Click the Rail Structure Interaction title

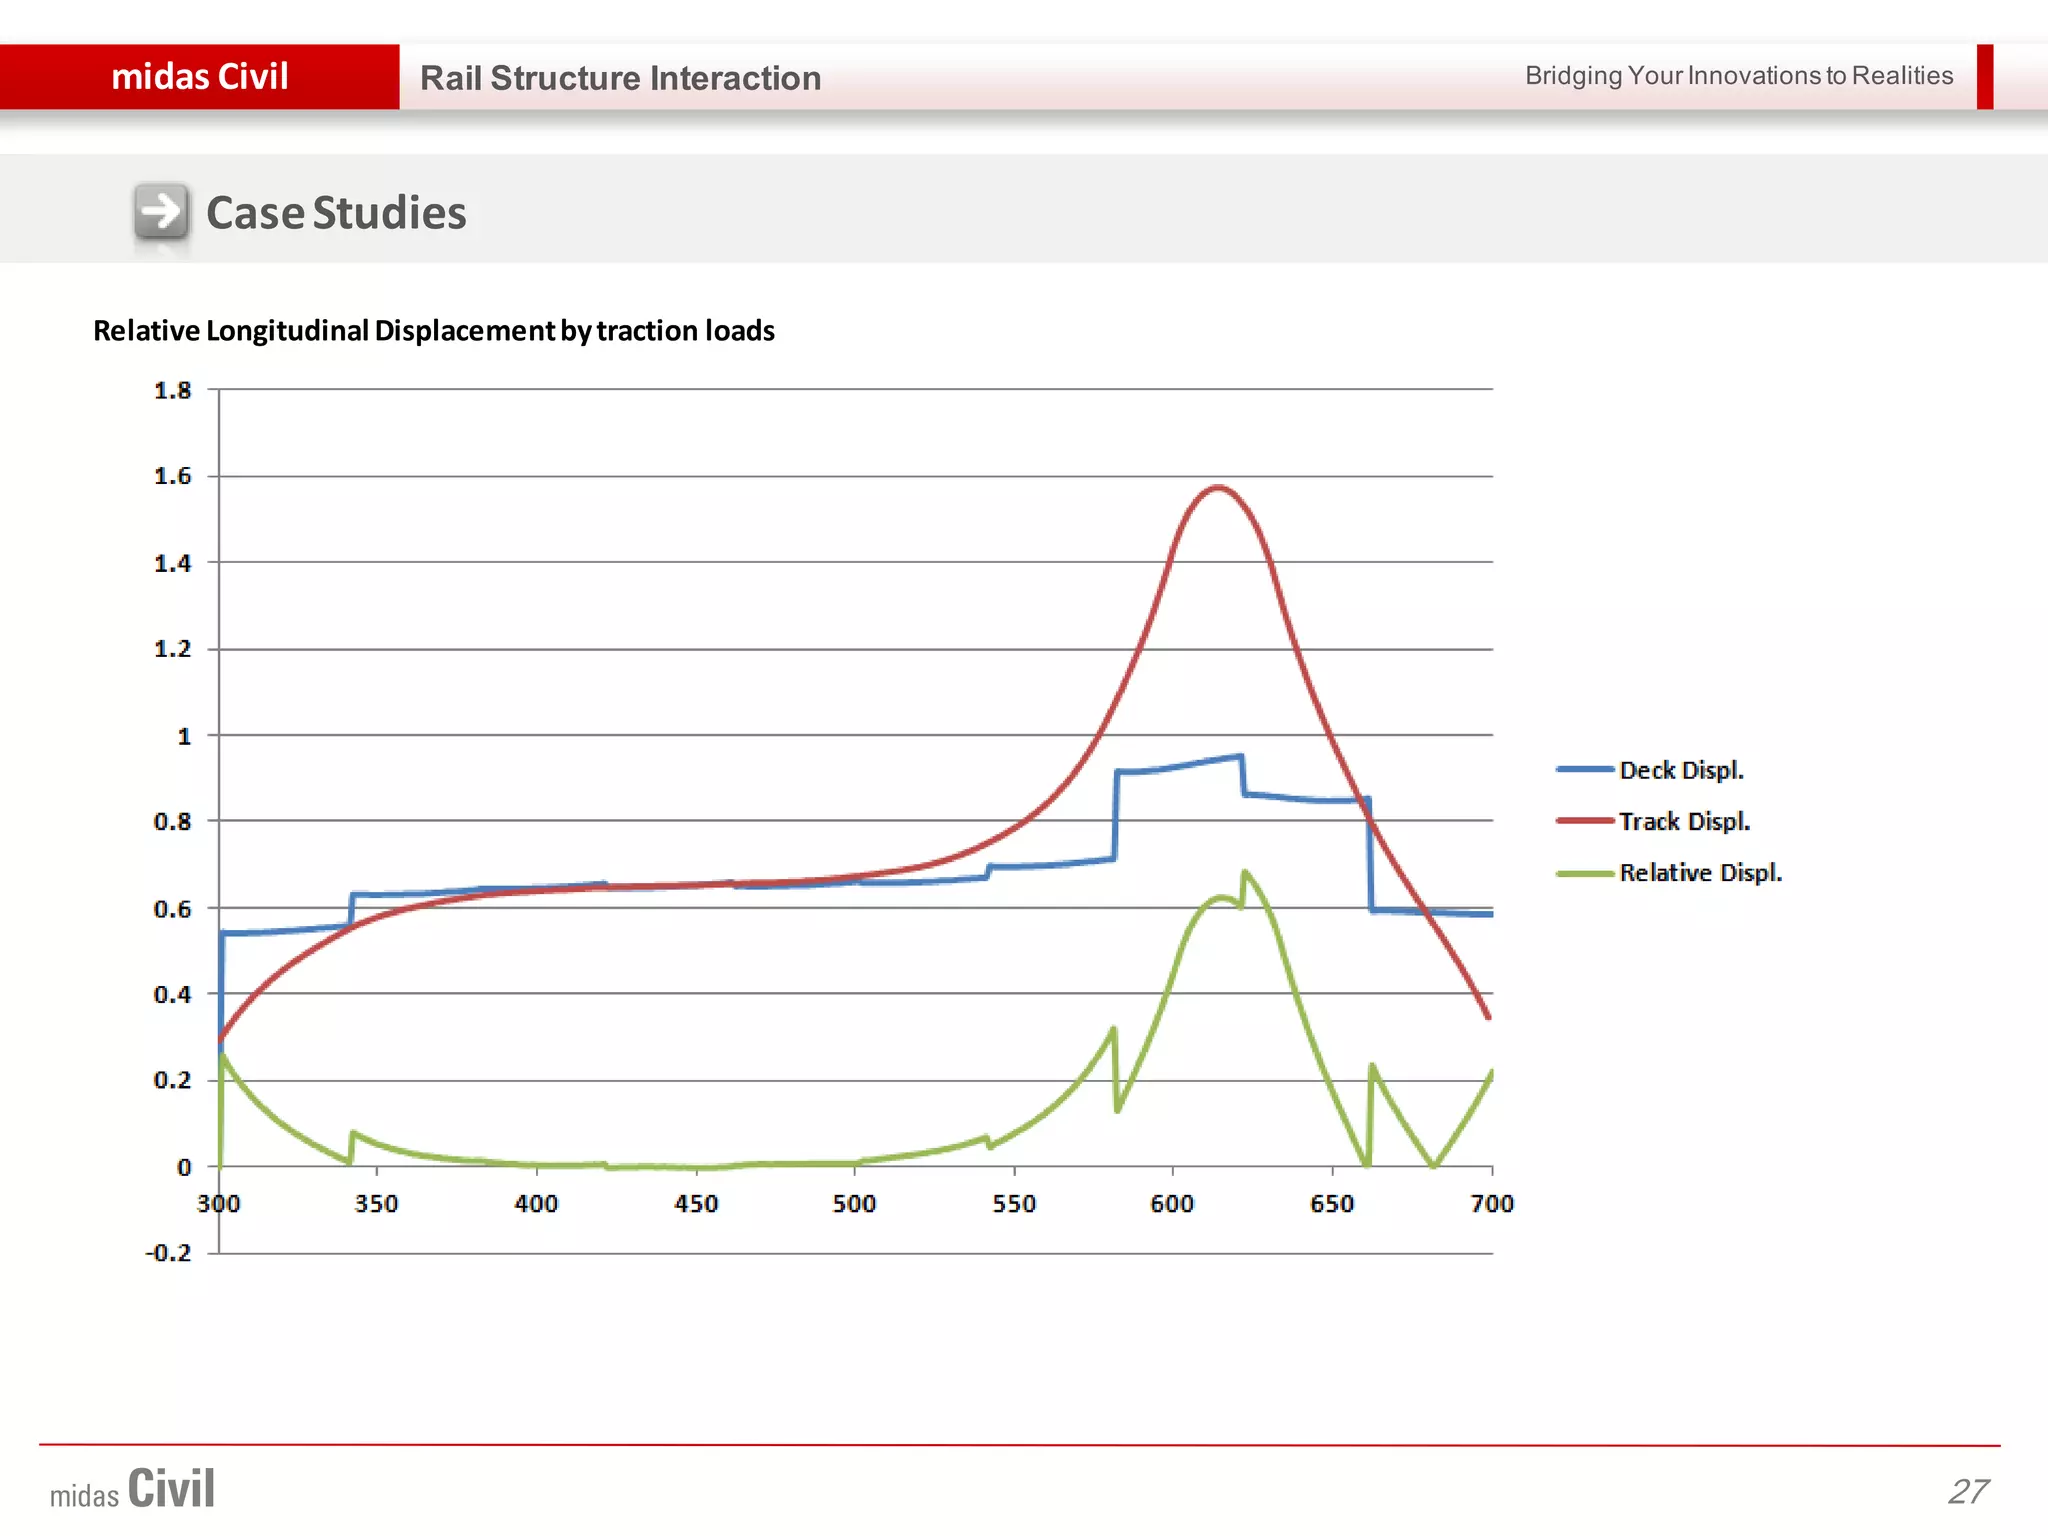click(x=620, y=78)
